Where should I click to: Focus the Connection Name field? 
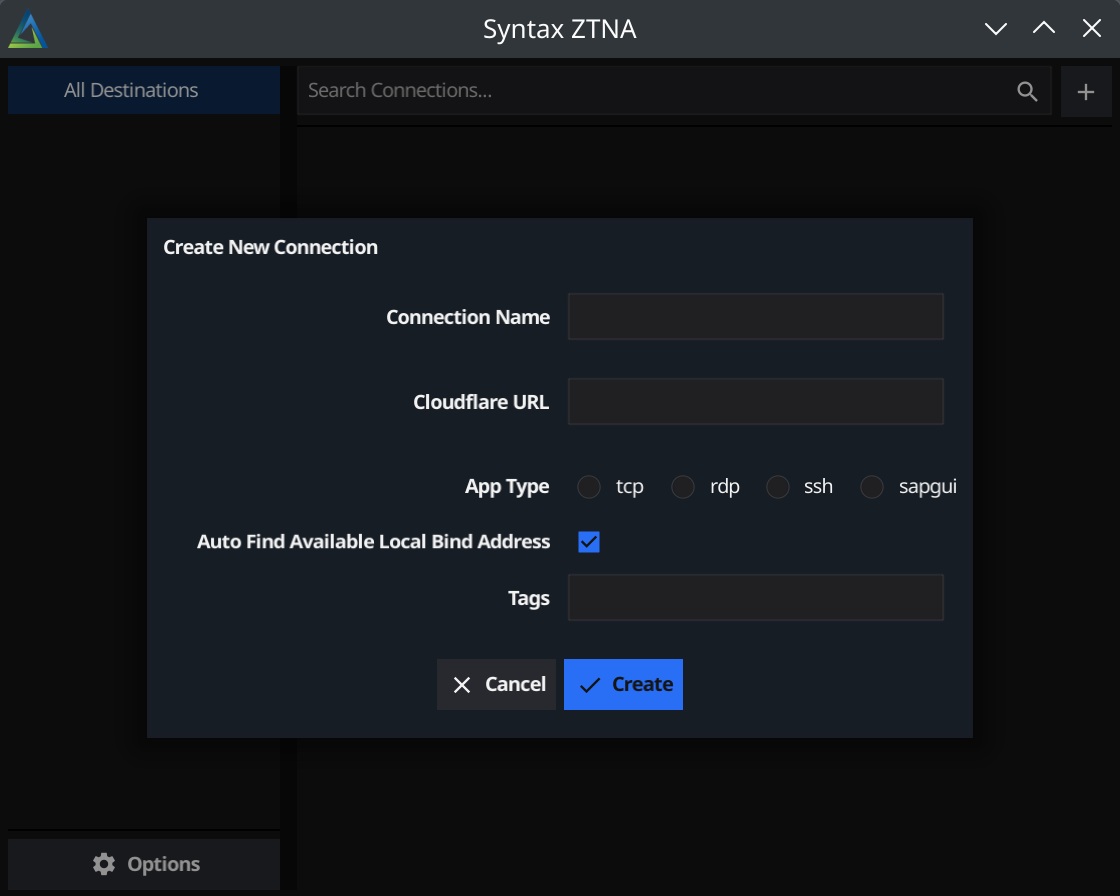[755, 317]
